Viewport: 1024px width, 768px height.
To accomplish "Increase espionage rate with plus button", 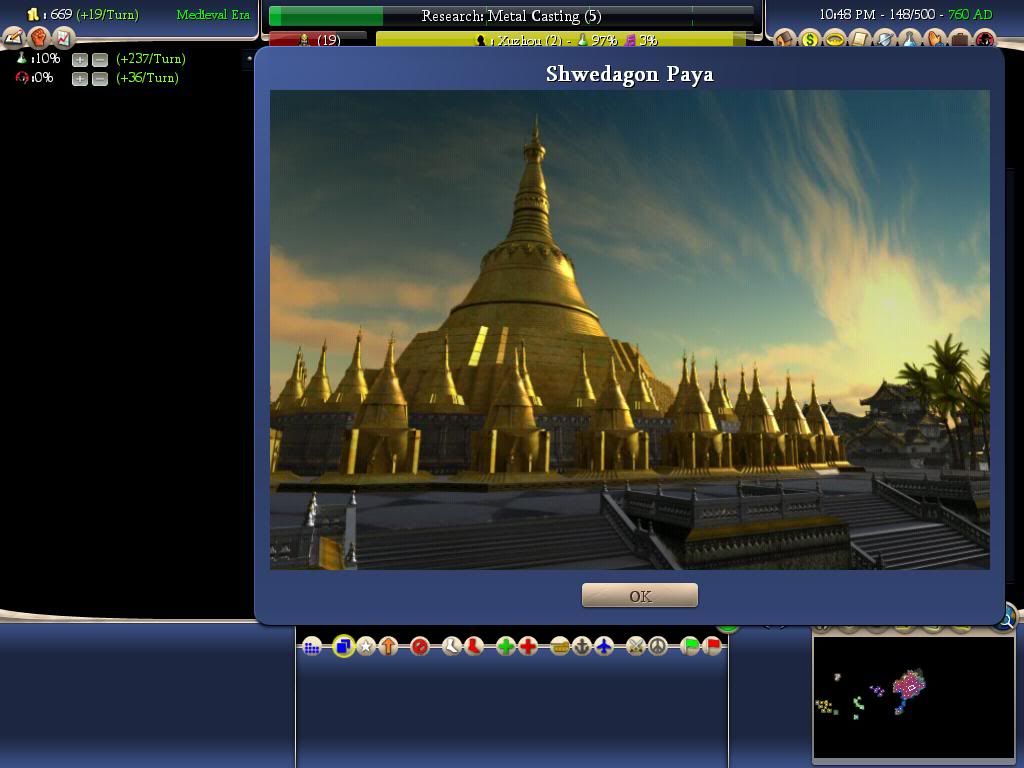I will click(80, 79).
